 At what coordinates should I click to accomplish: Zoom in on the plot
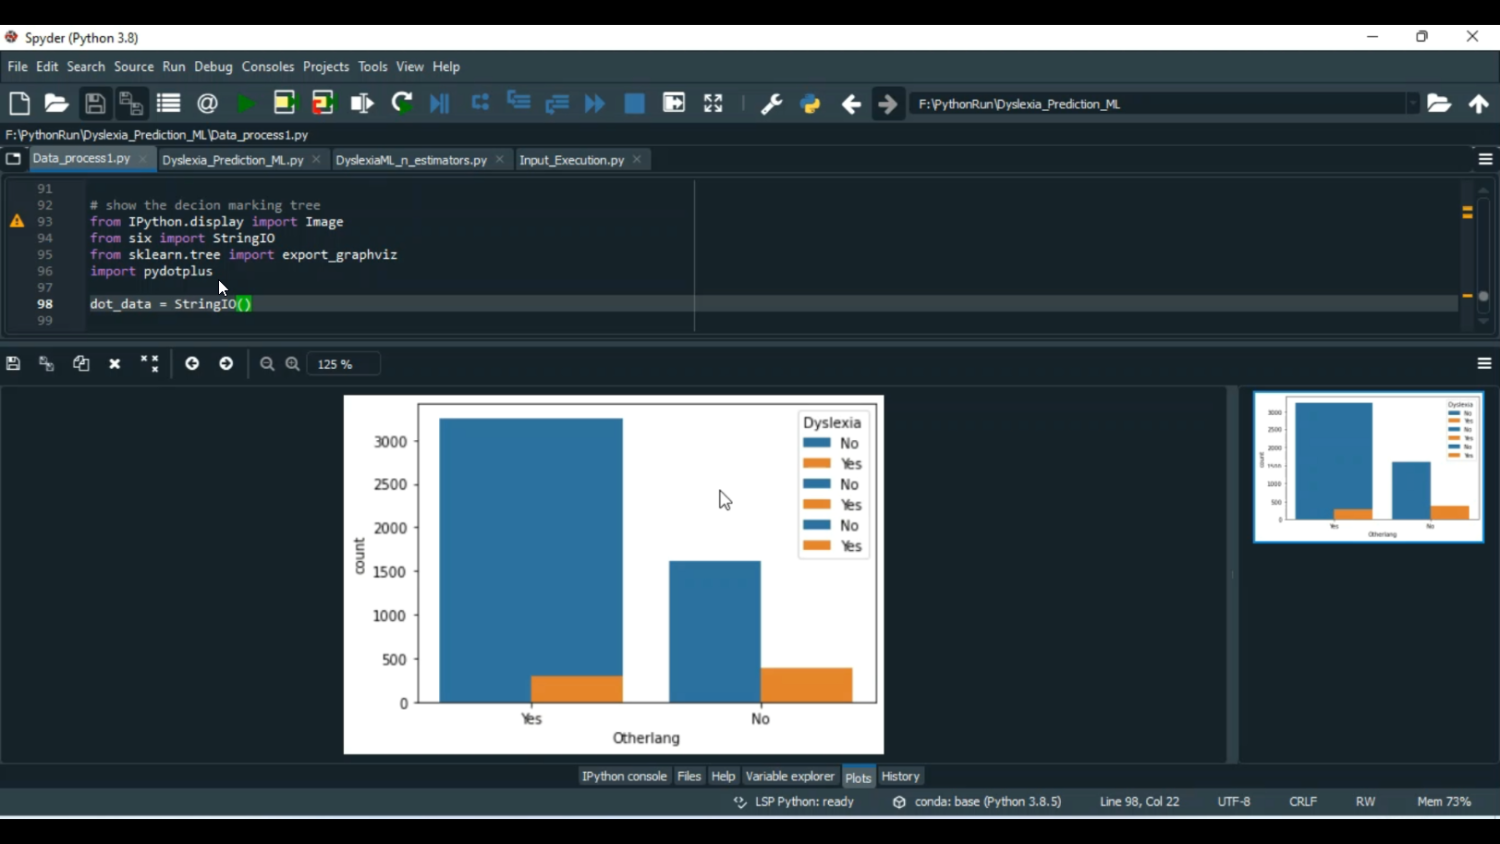292,364
